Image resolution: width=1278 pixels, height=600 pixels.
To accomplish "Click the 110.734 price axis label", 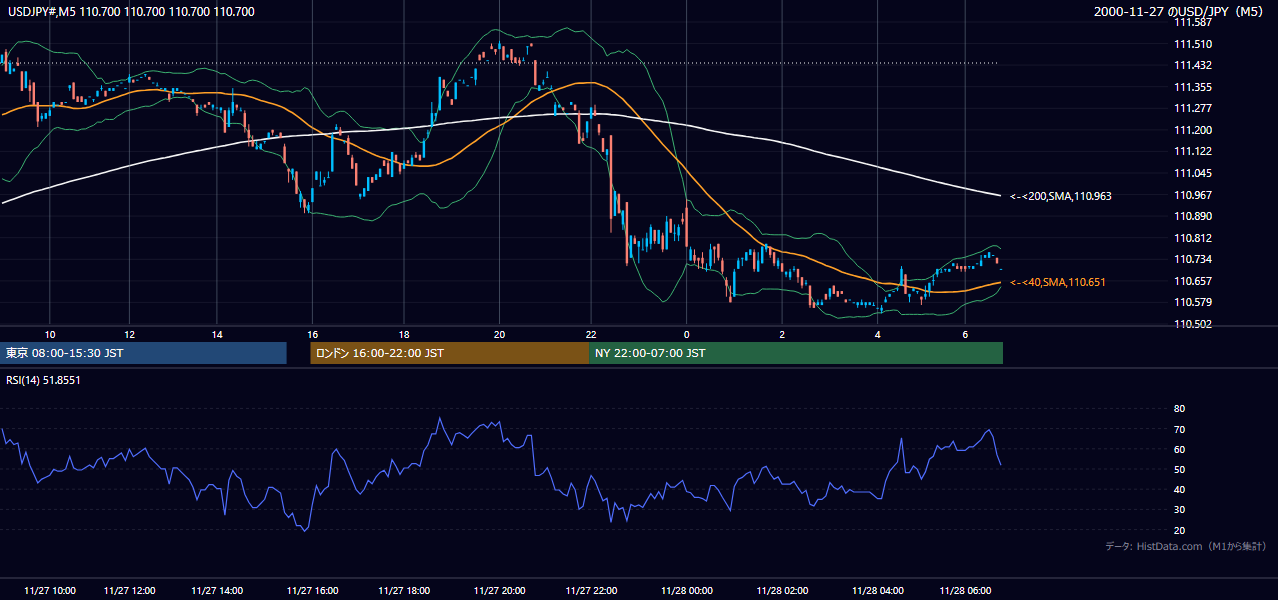I will click(1192, 259).
